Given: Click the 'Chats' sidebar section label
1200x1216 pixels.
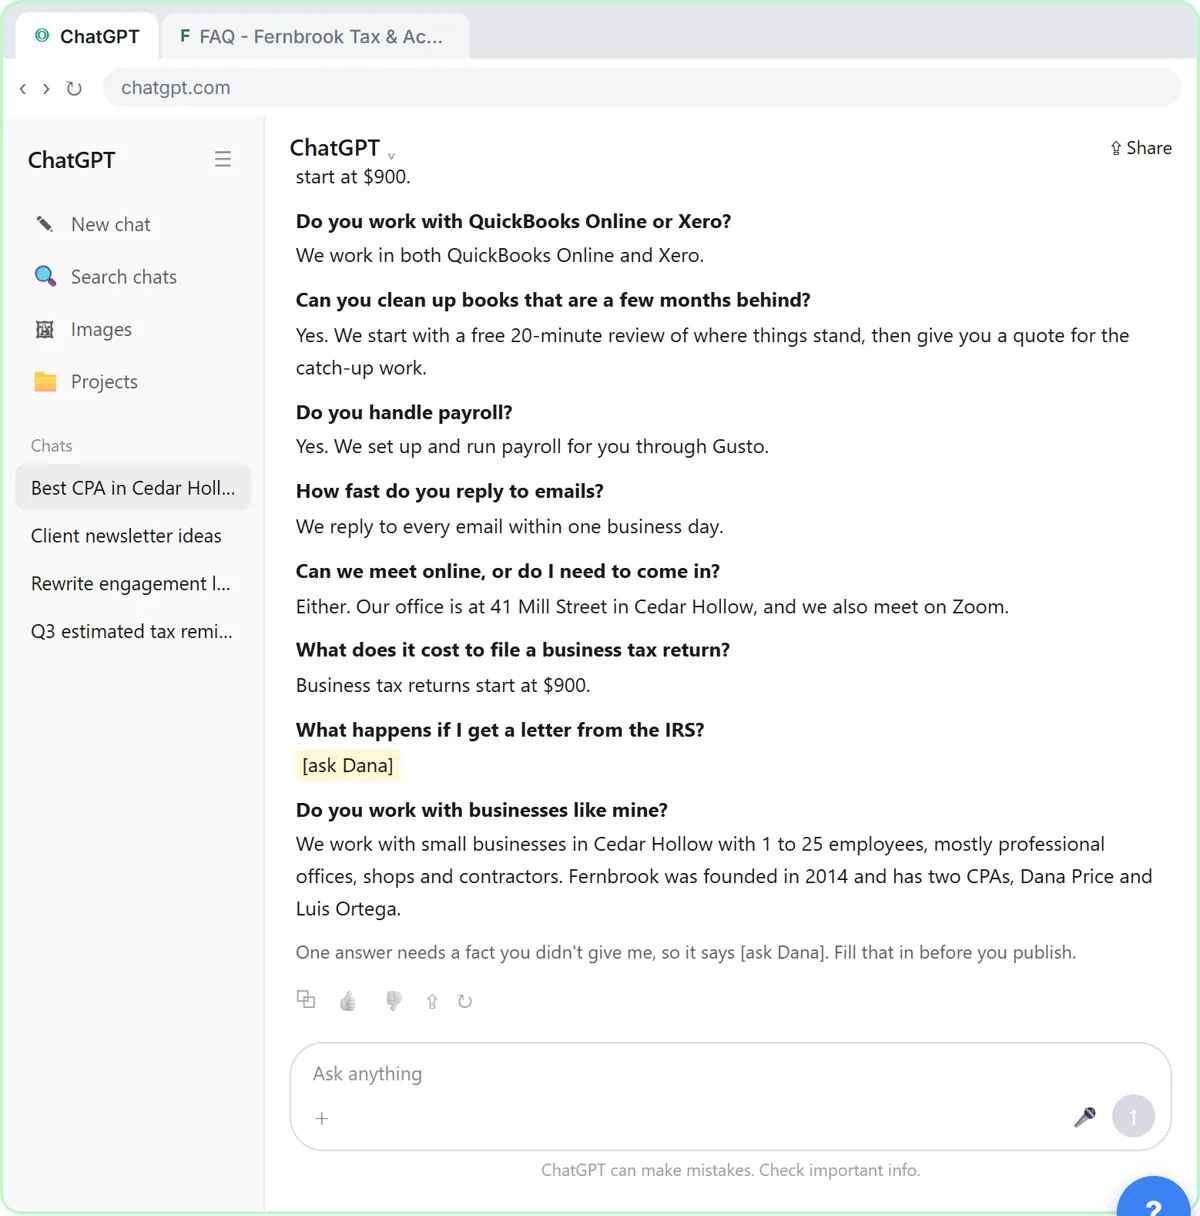Looking at the screenshot, I should (x=52, y=446).
